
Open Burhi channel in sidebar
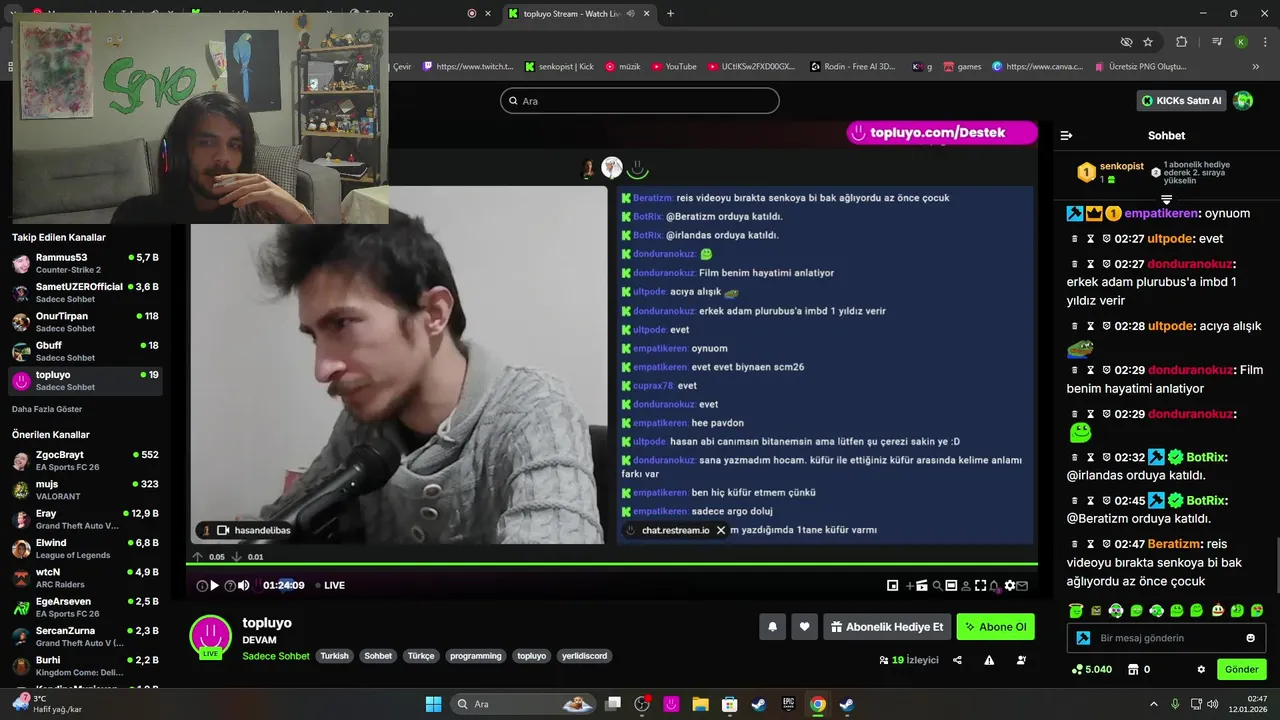point(86,666)
